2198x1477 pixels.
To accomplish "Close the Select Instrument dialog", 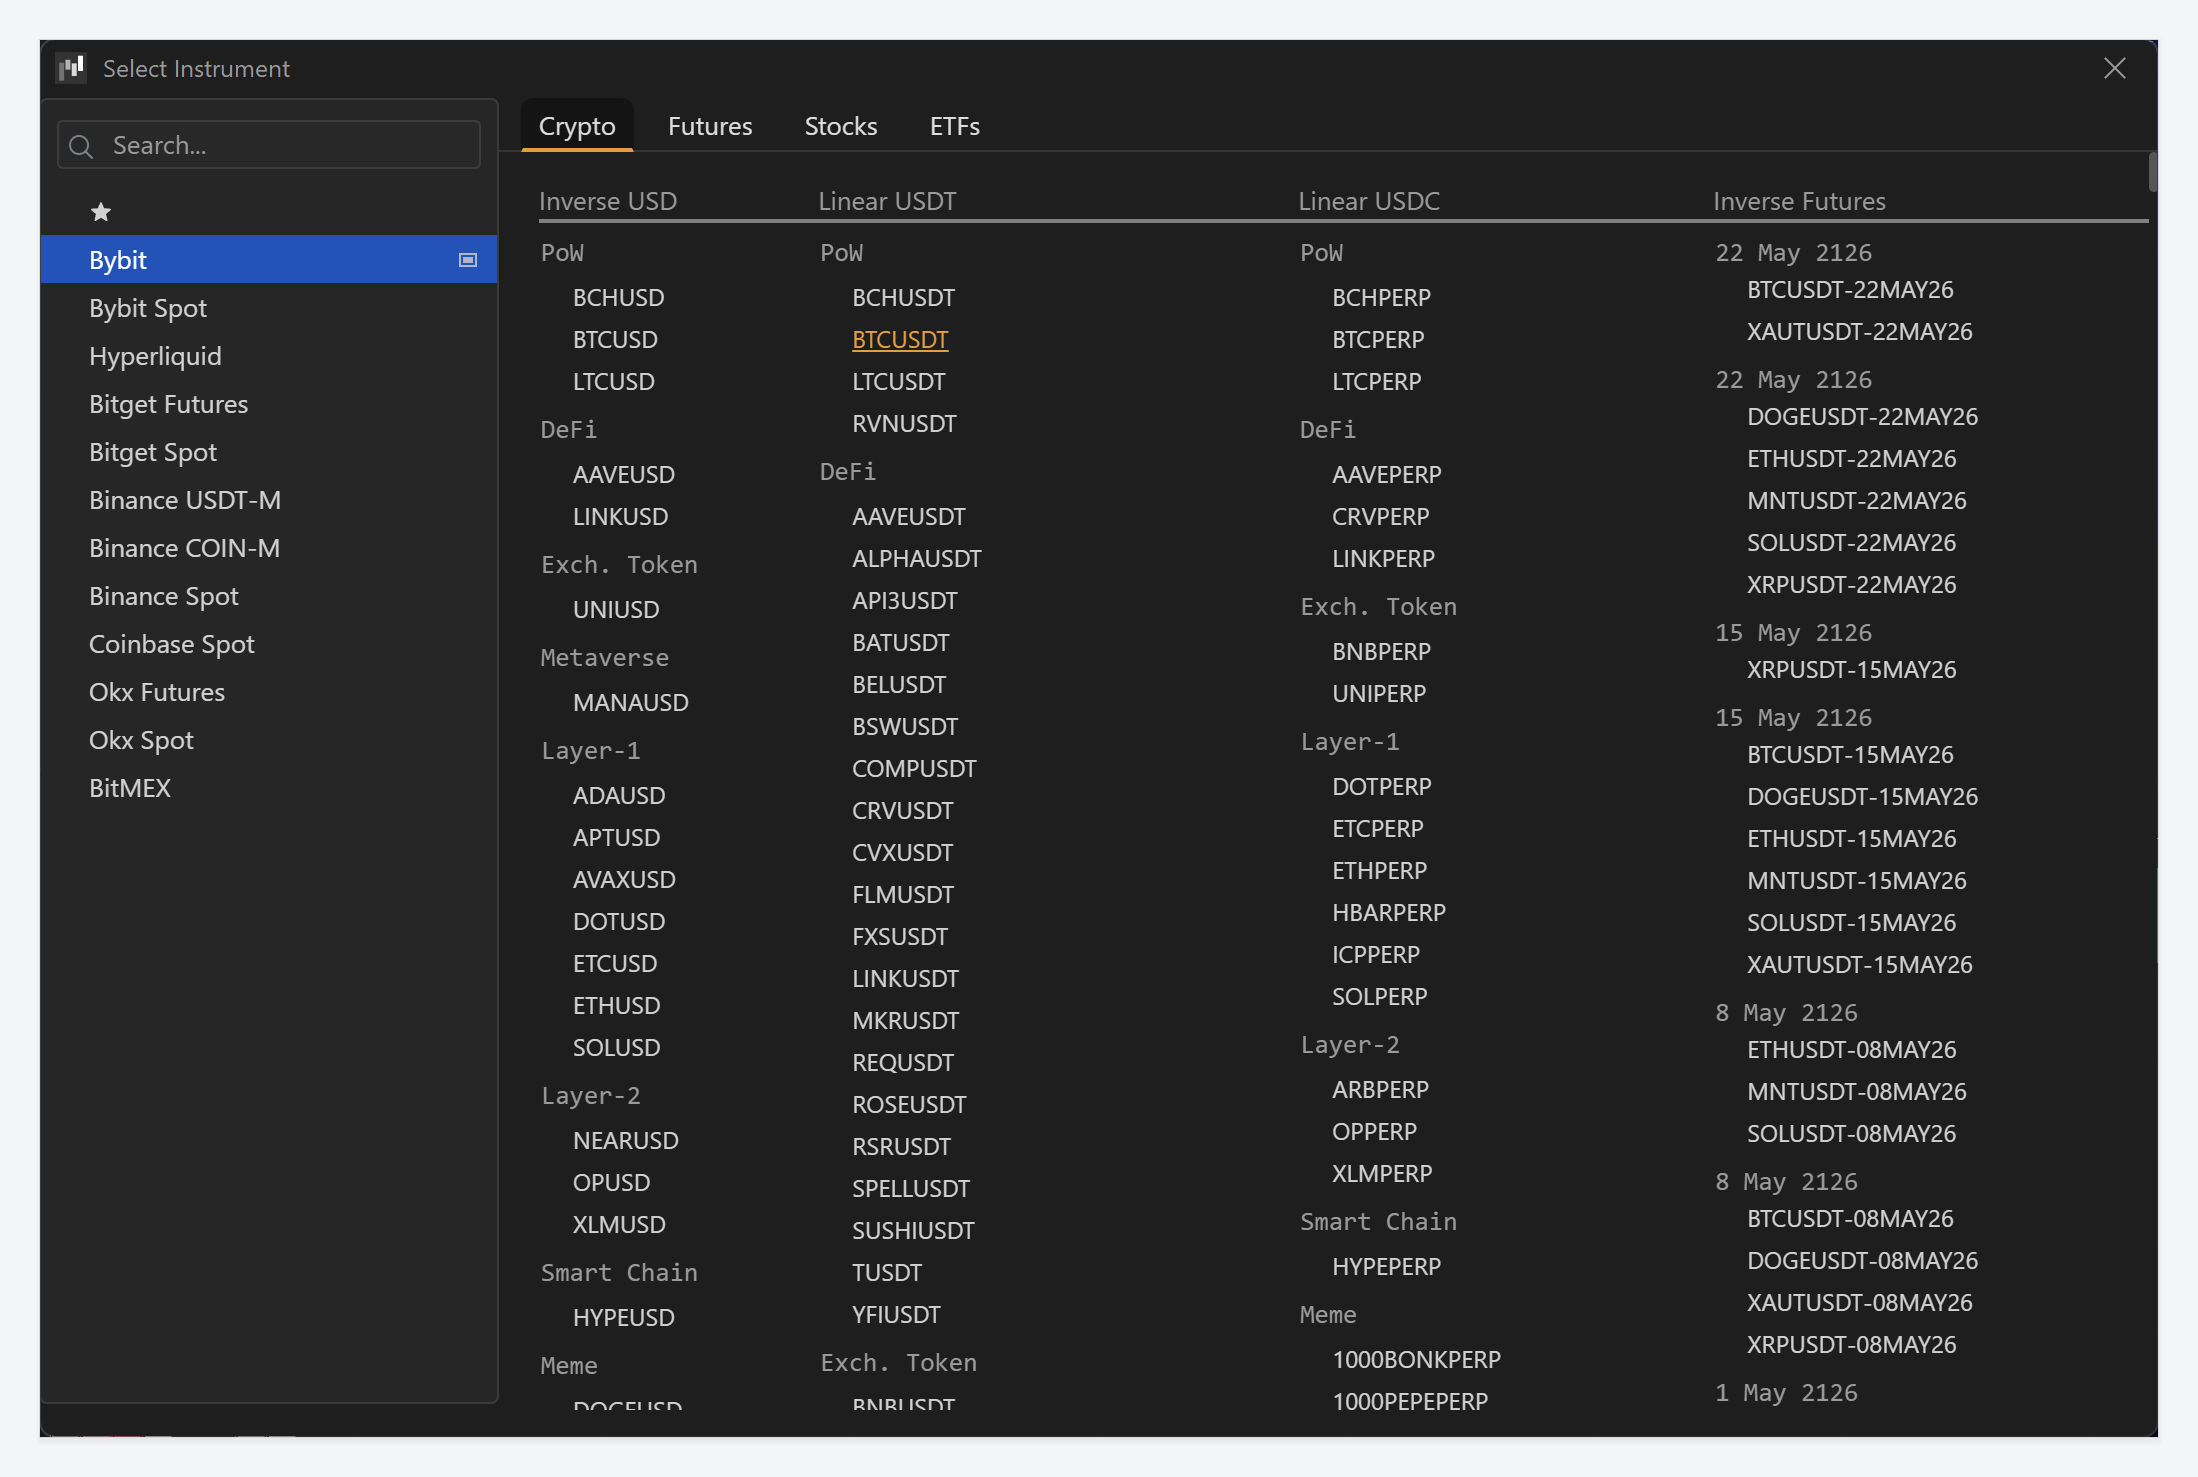I will pyautogui.click(x=2114, y=68).
